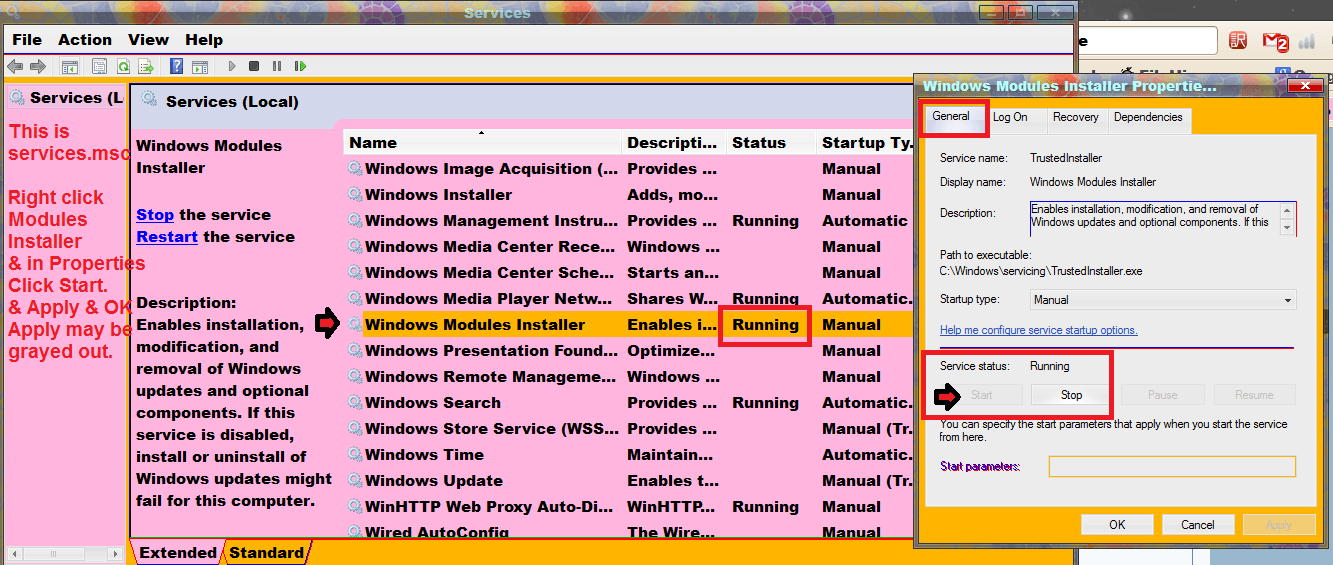The height and width of the screenshot is (565, 1333).
Task: Click the gear icon beside Windows Modules Installer
Action: (355, 325)
